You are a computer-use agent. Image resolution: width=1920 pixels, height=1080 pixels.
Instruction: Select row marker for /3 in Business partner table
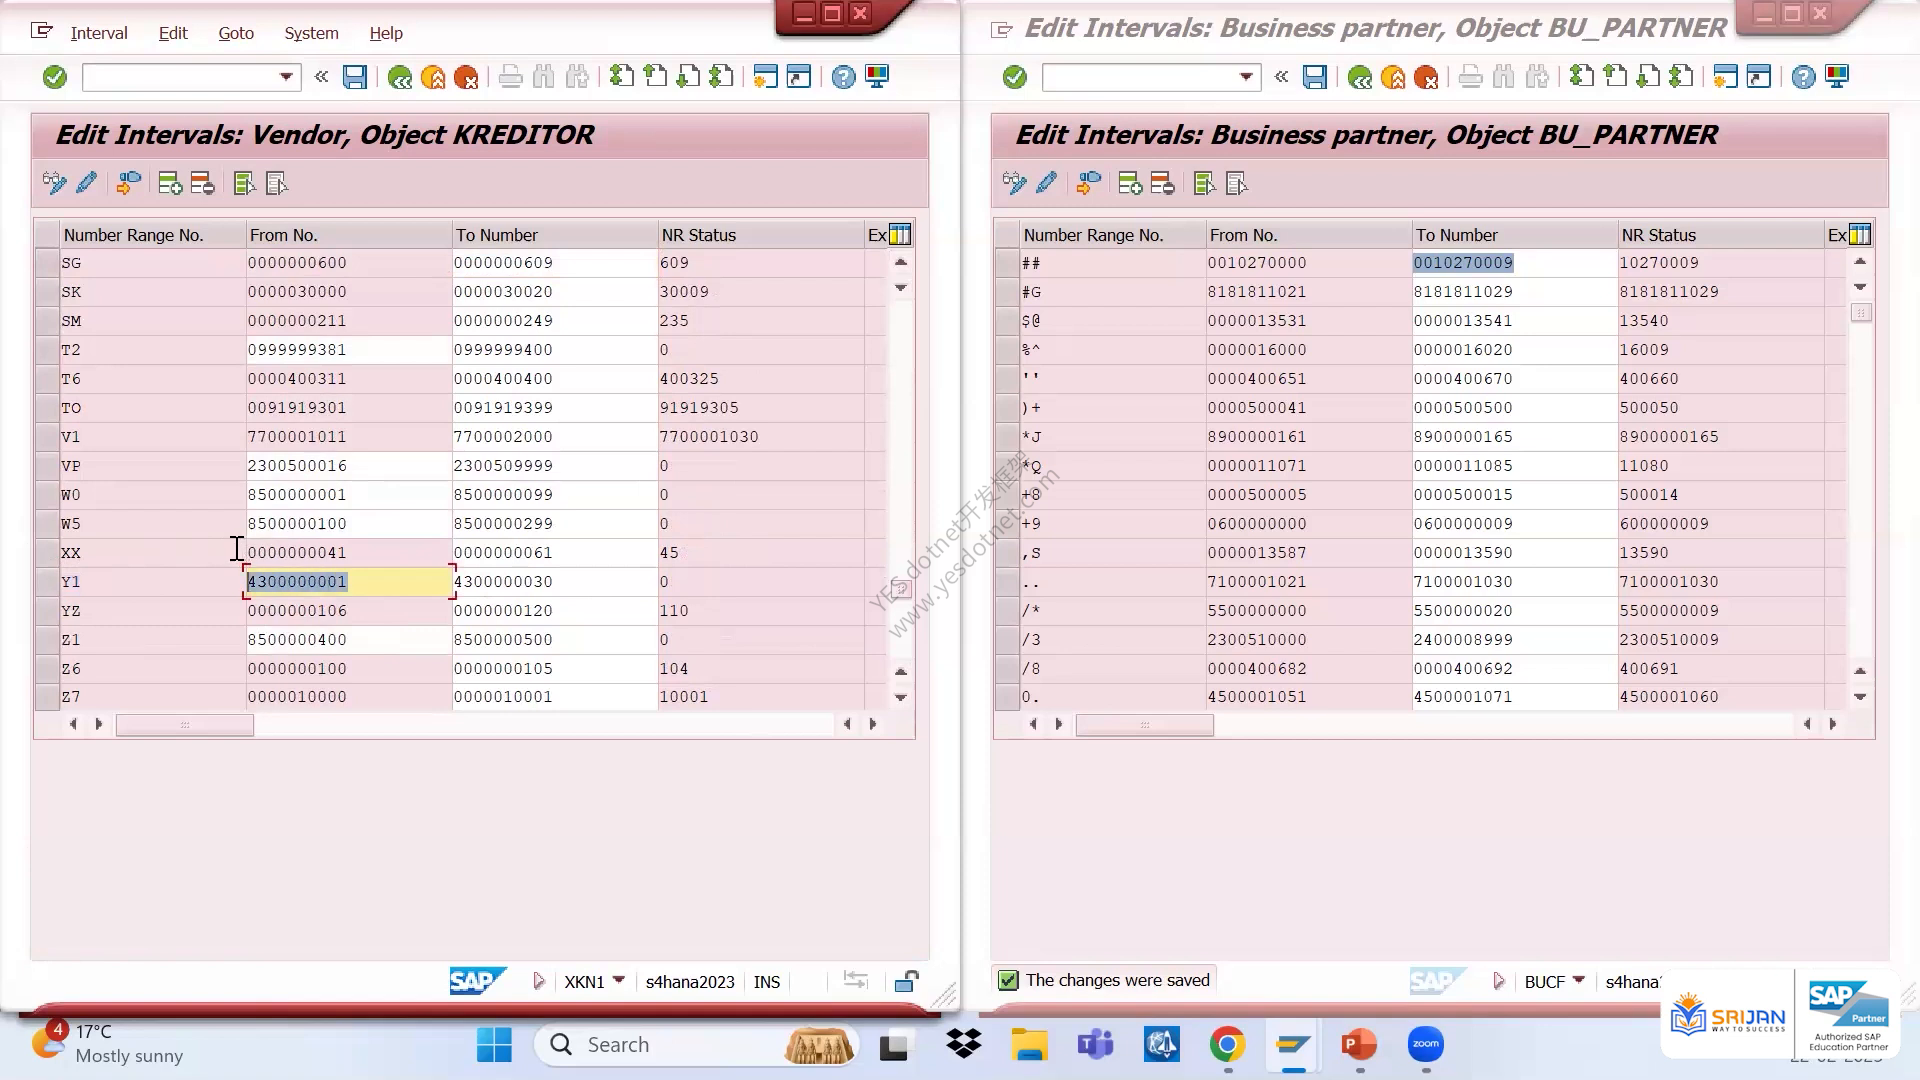[x=1006, y=640]
